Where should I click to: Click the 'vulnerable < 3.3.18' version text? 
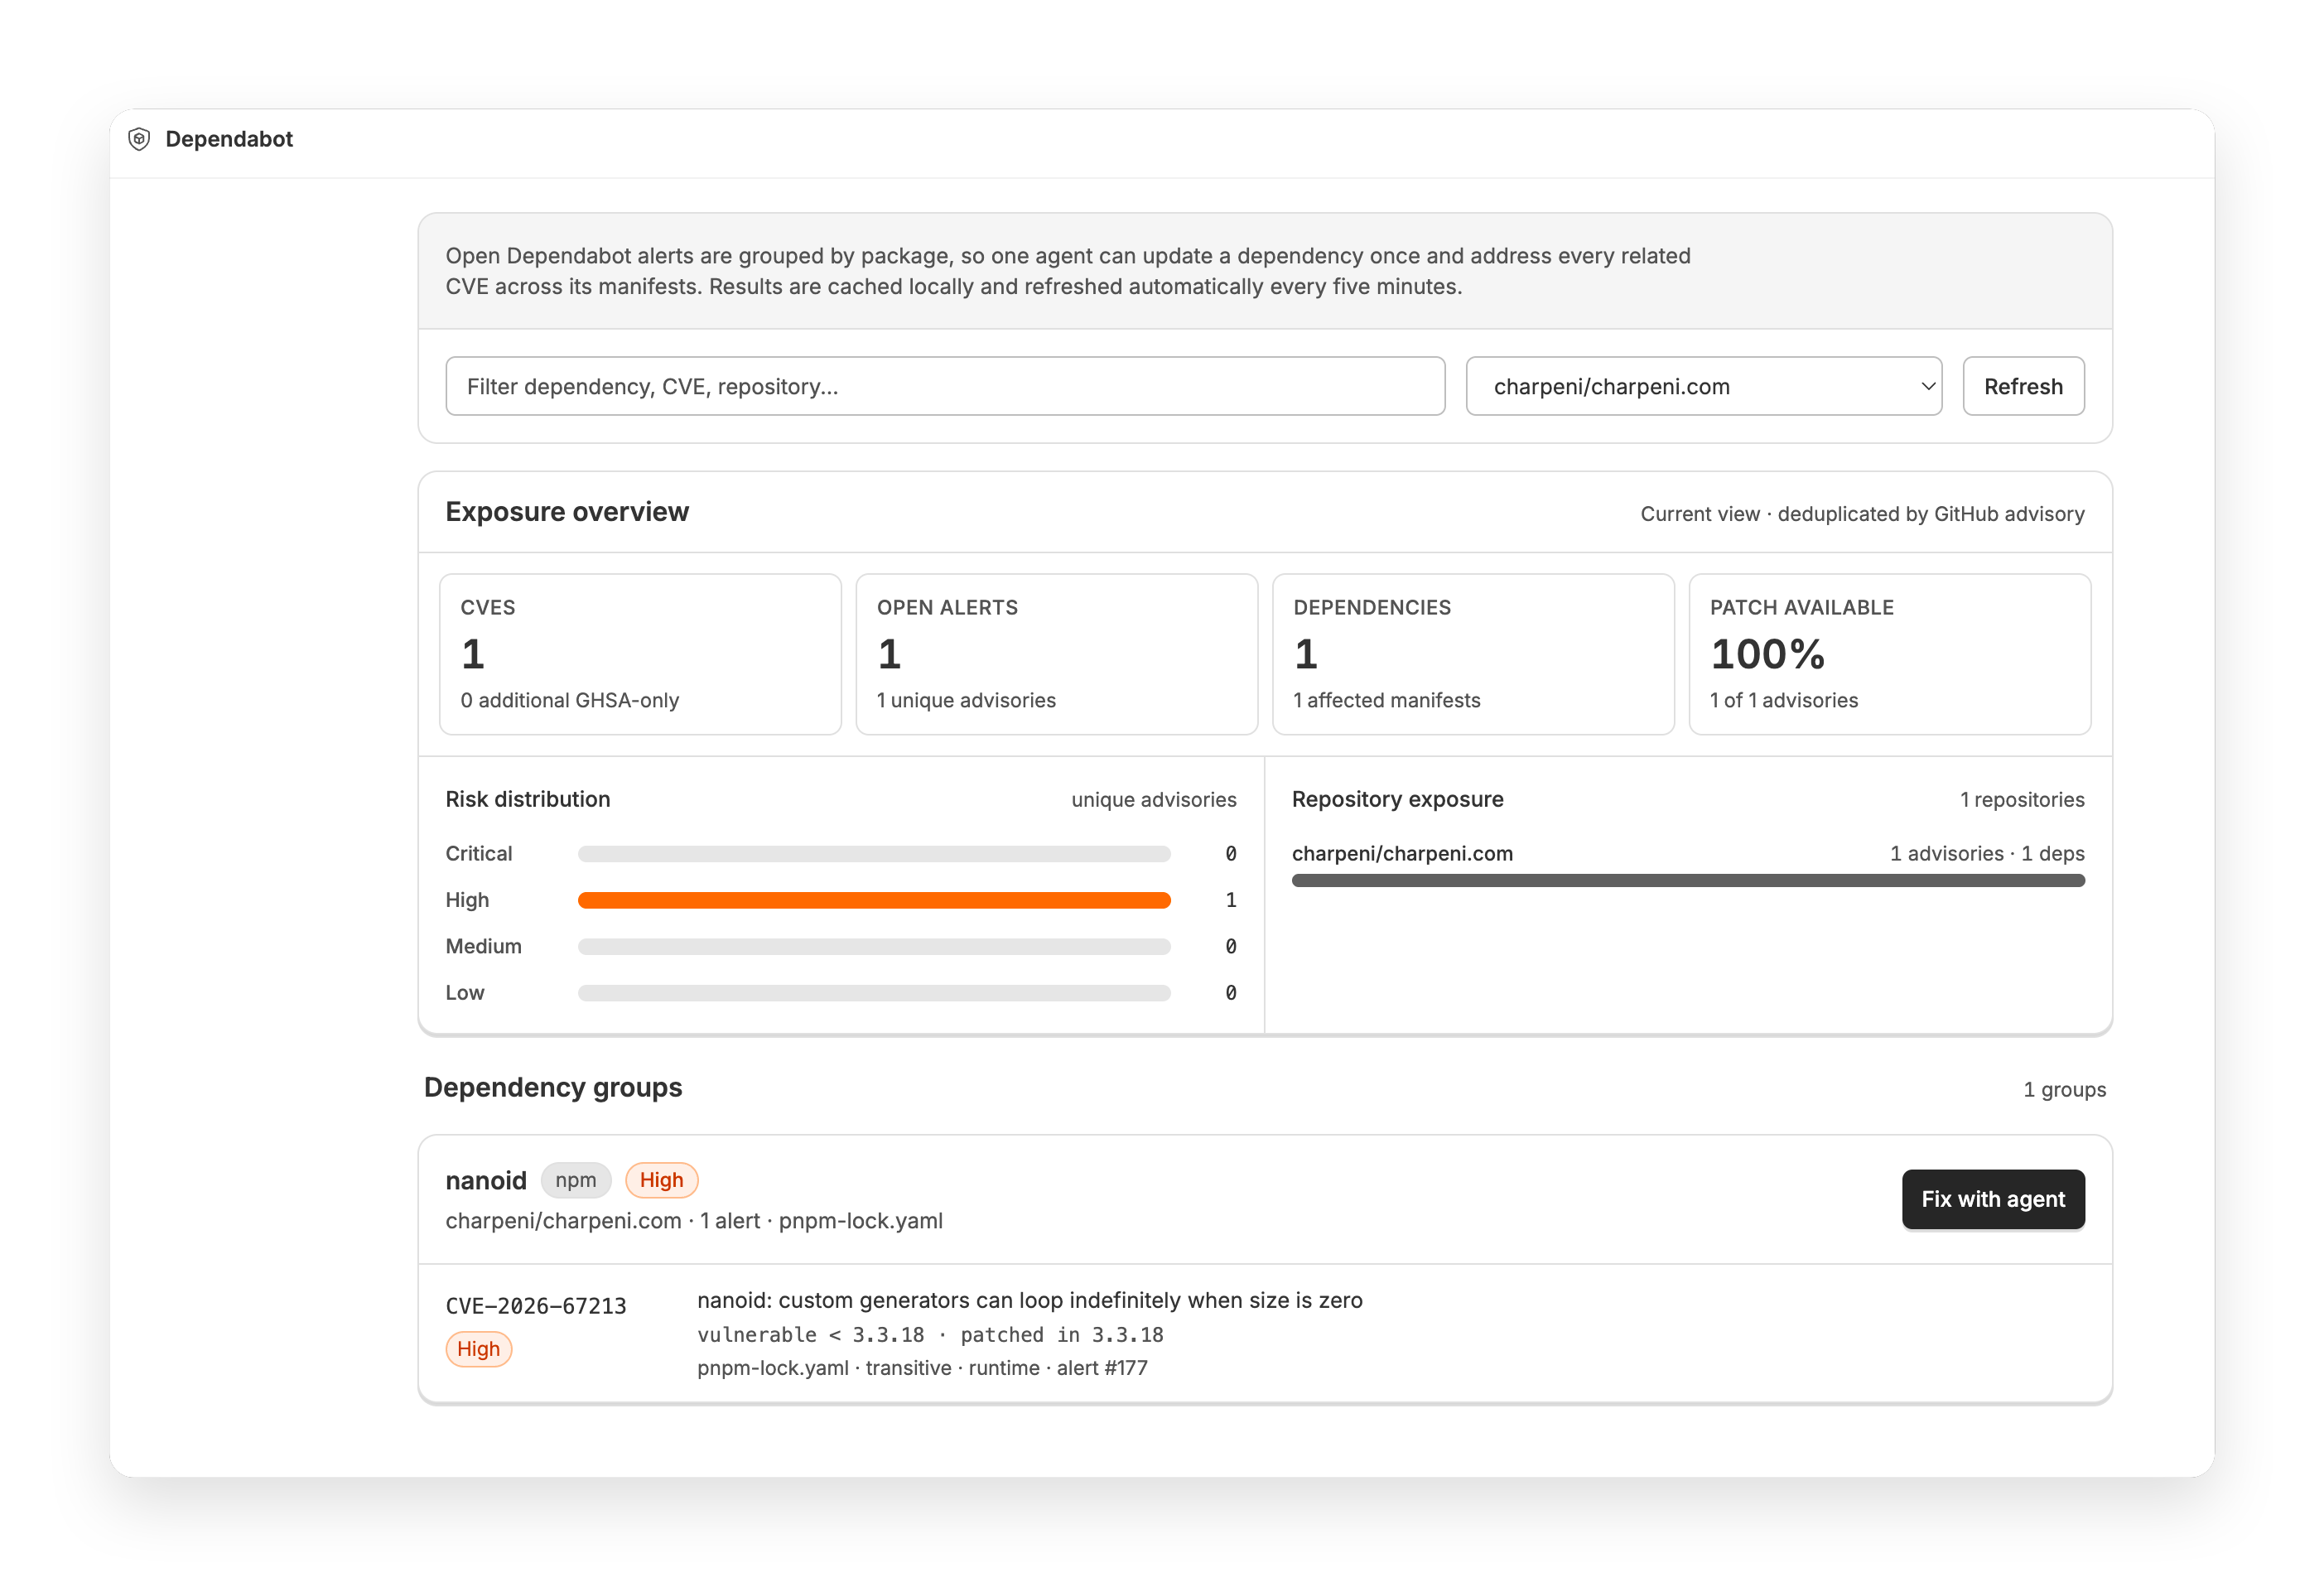811,1335
